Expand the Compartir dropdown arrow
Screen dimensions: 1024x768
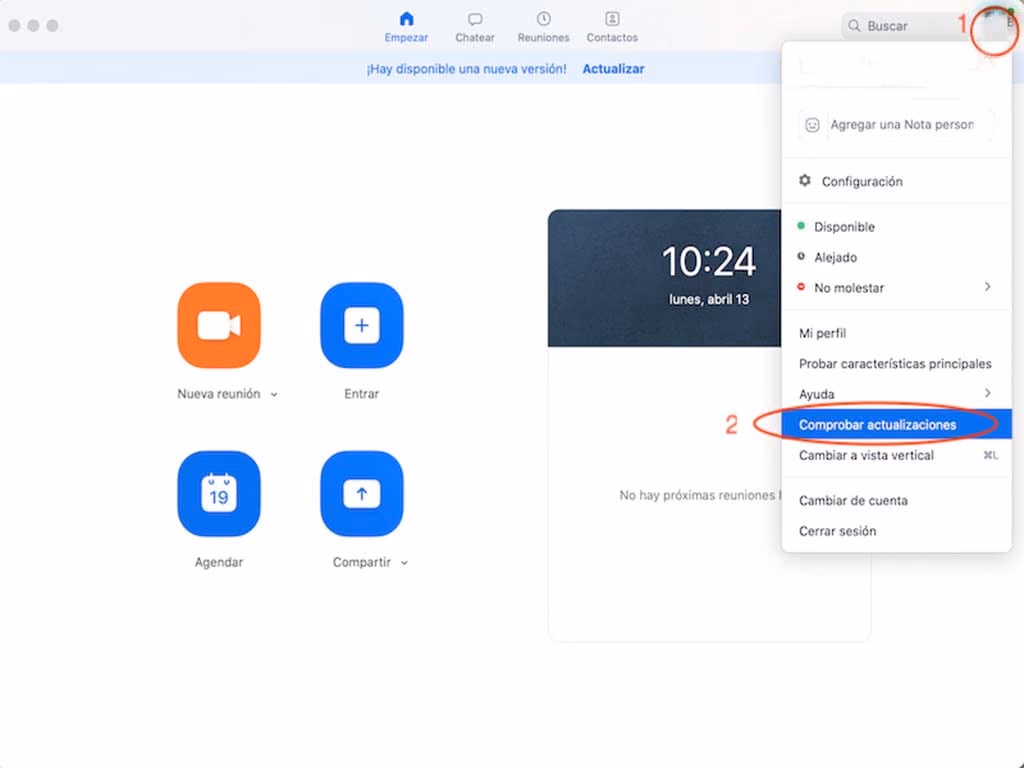[x=404, y=563]
